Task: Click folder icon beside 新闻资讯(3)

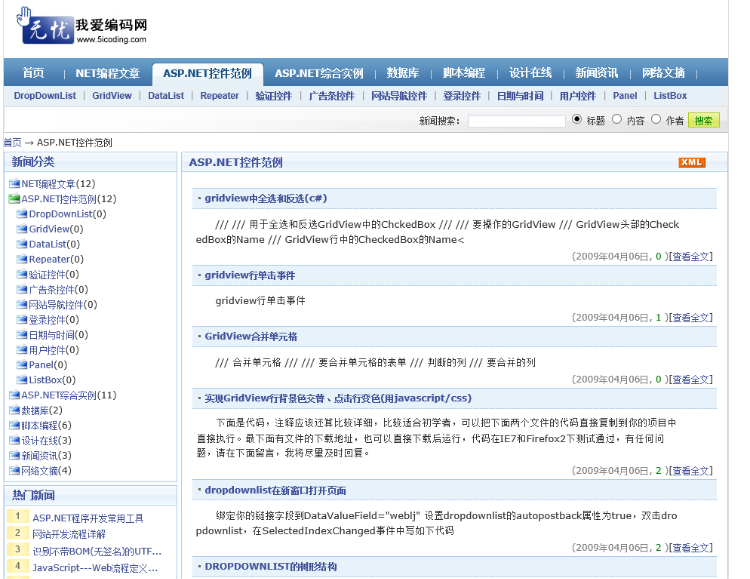Action: (x=14, y=455)
